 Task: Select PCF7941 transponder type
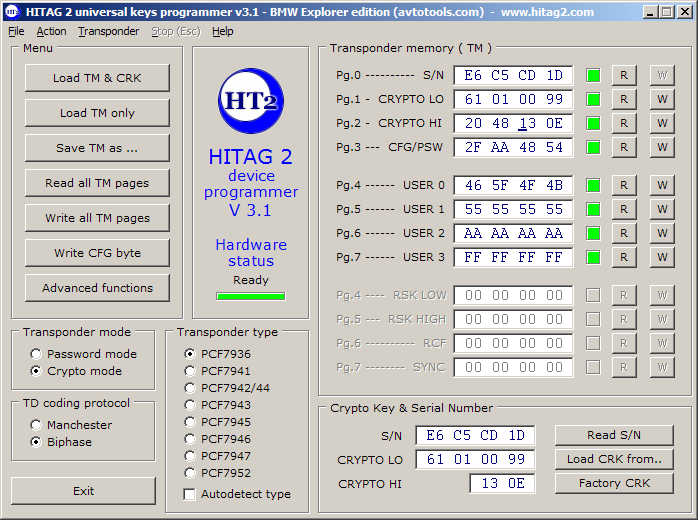190,371
